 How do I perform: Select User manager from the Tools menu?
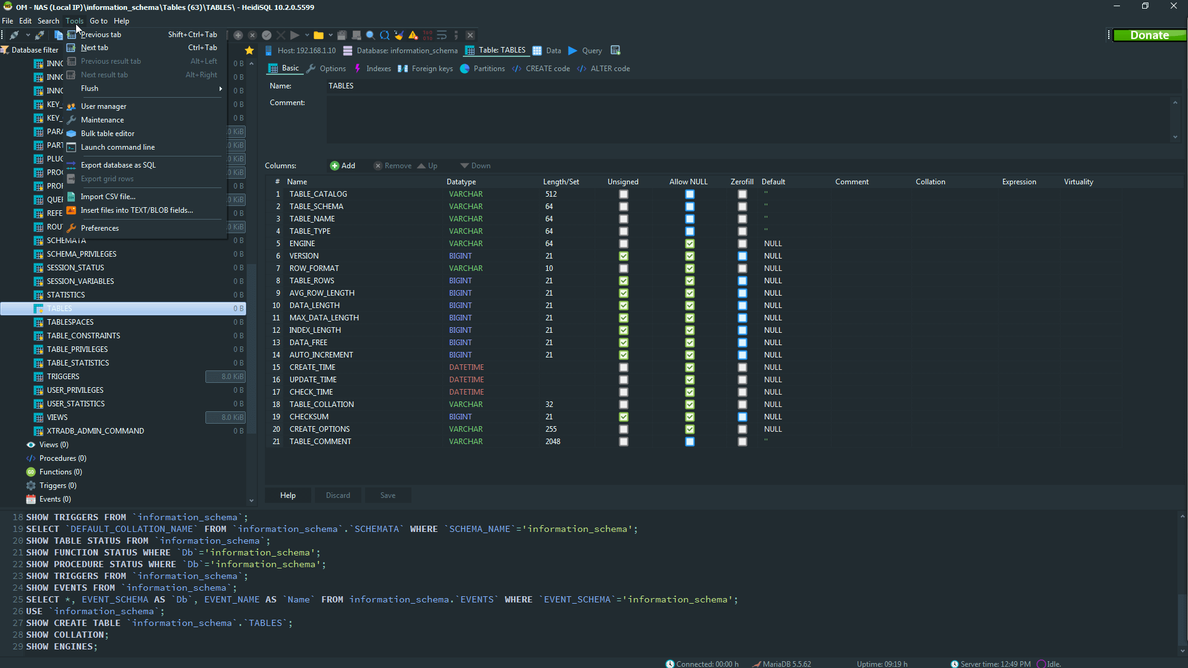pyautogui.click(x=105, y=105)
